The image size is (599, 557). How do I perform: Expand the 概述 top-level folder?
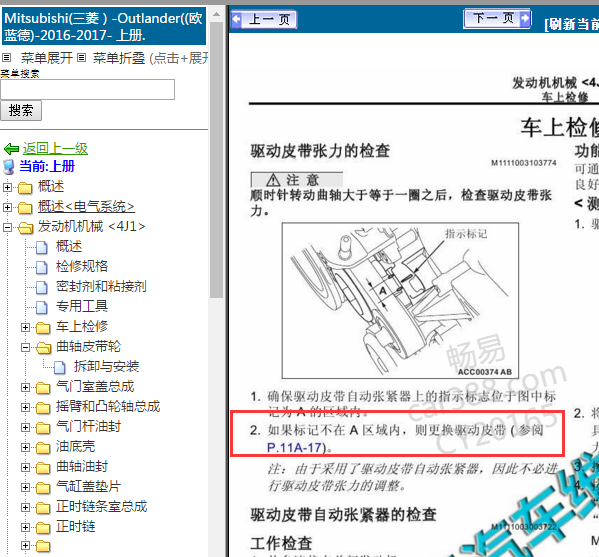coord(7,187)
